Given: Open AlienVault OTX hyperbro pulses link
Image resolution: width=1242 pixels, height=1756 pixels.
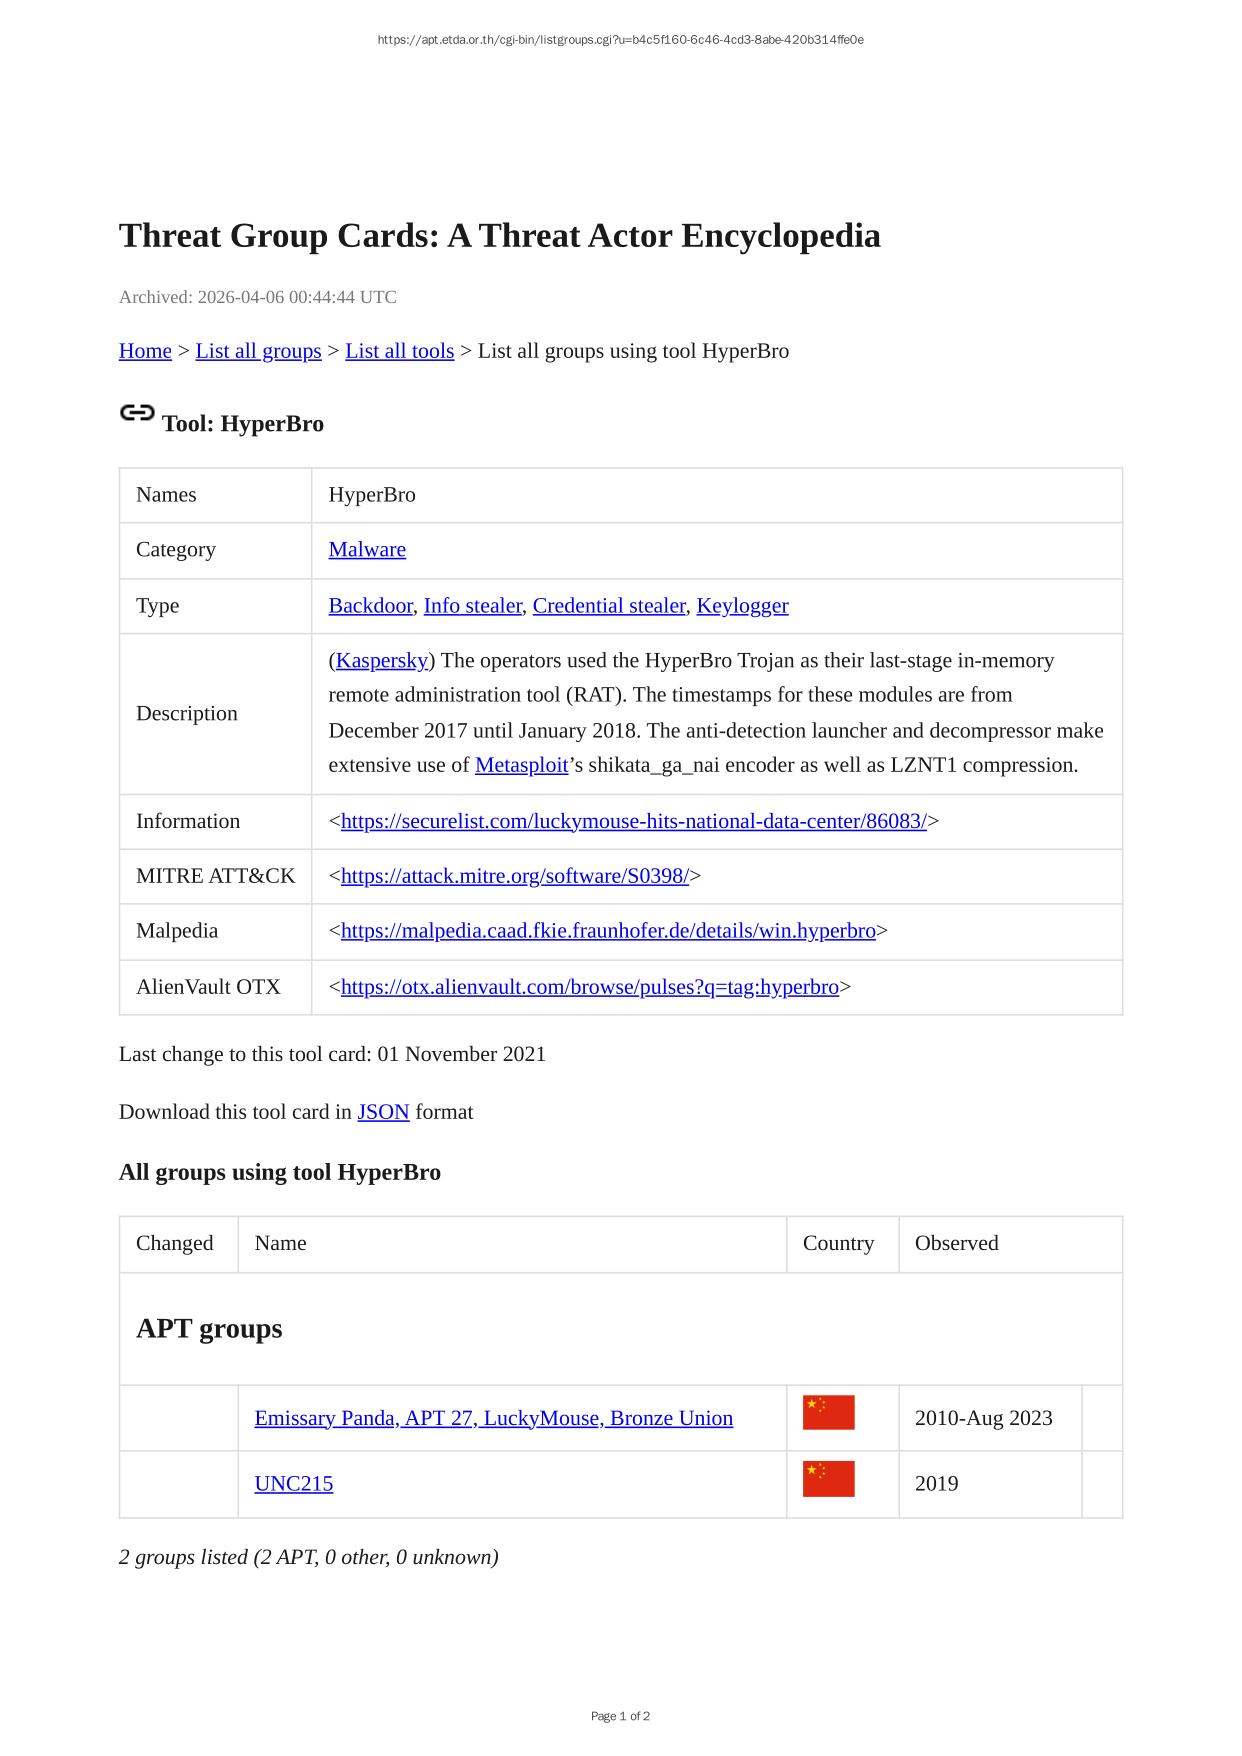Looking at the screenshot, I should 589,987.
